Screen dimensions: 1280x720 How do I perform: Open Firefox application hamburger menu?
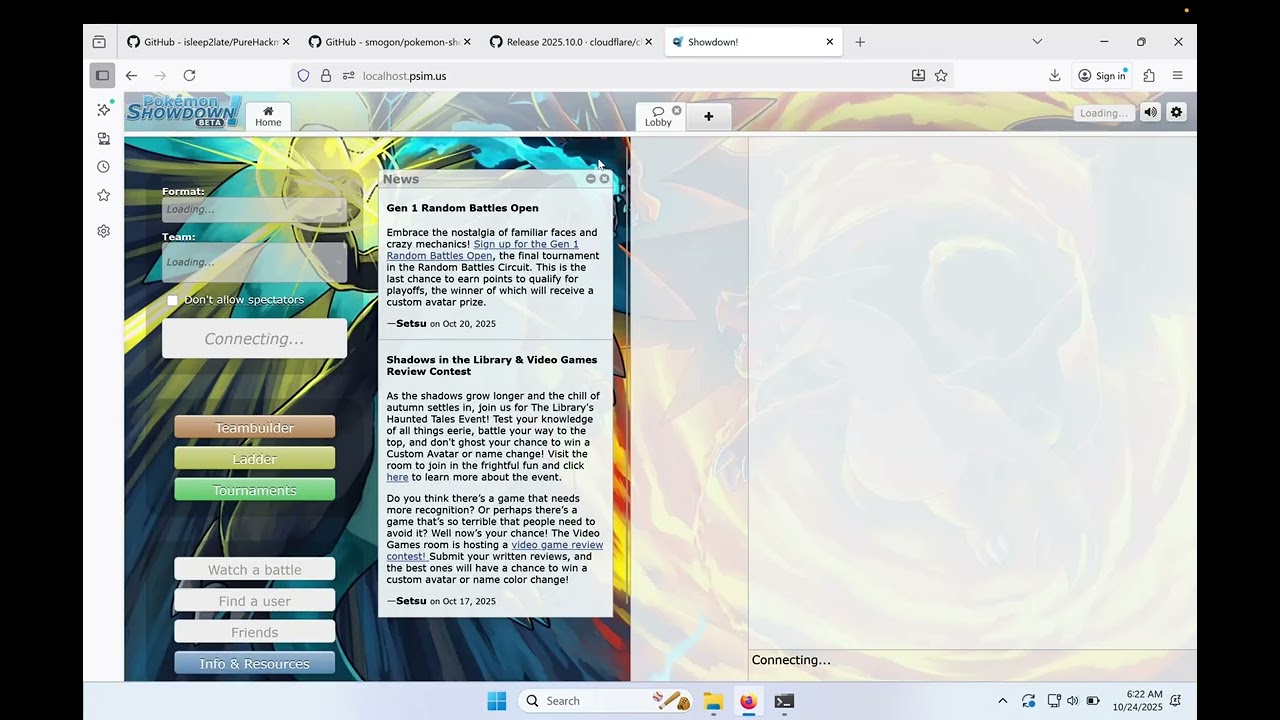[x=1177, y=75]
